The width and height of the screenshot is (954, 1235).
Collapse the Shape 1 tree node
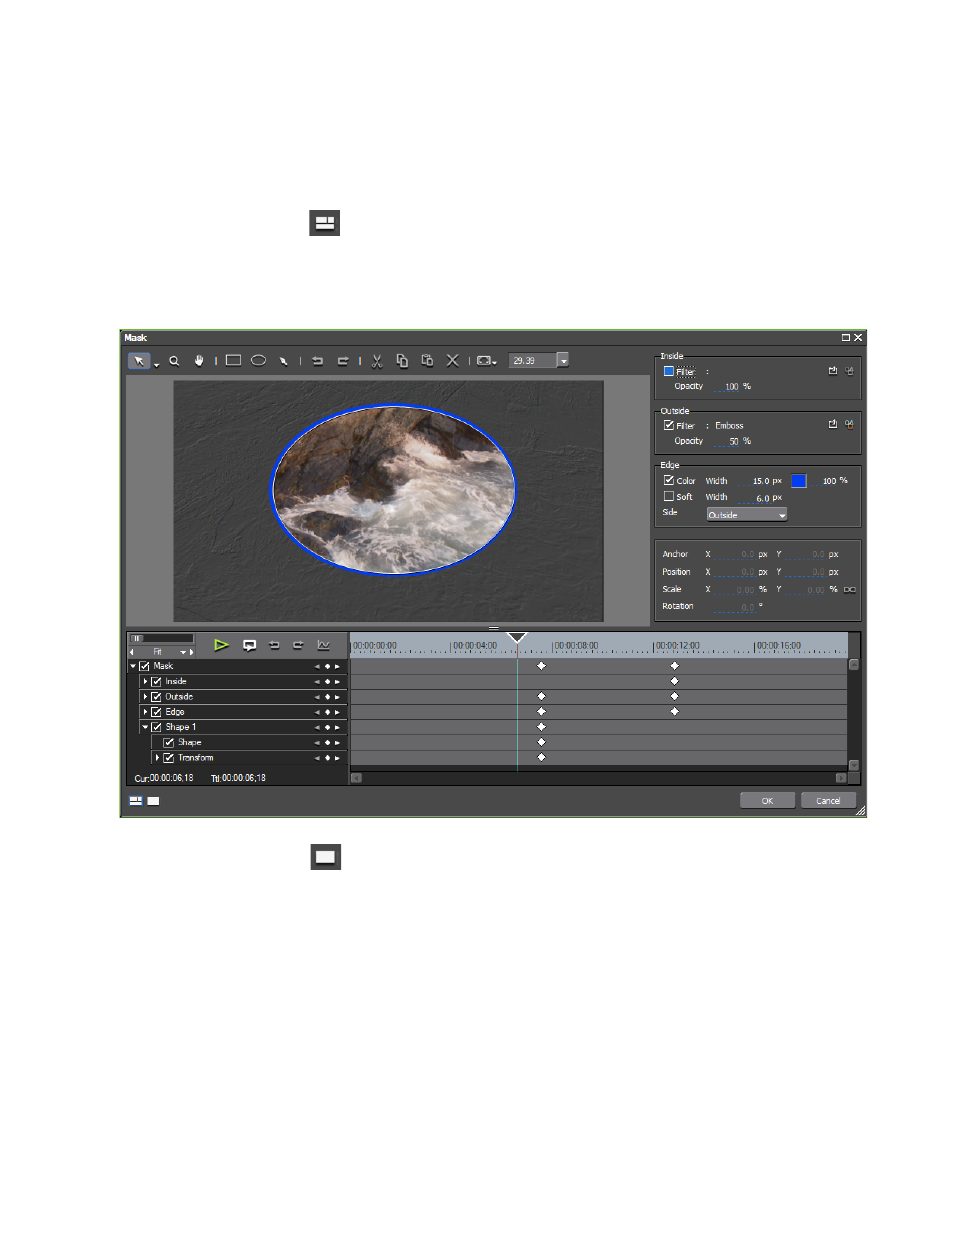145,727
